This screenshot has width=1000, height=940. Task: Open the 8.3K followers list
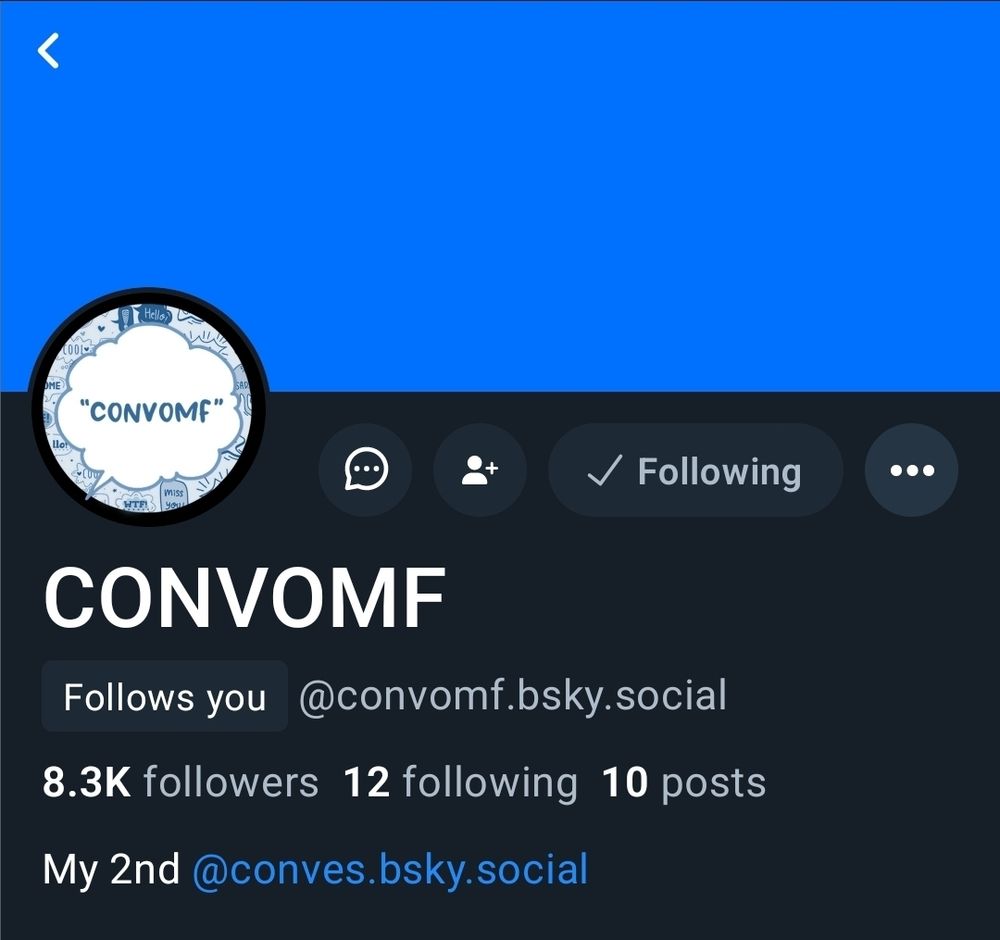coord(180,782)
